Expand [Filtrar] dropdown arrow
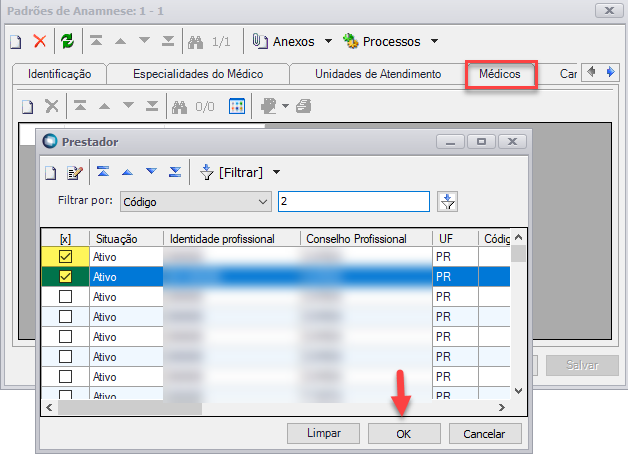The width and height of the screenshot is (628, 454). 276,173
